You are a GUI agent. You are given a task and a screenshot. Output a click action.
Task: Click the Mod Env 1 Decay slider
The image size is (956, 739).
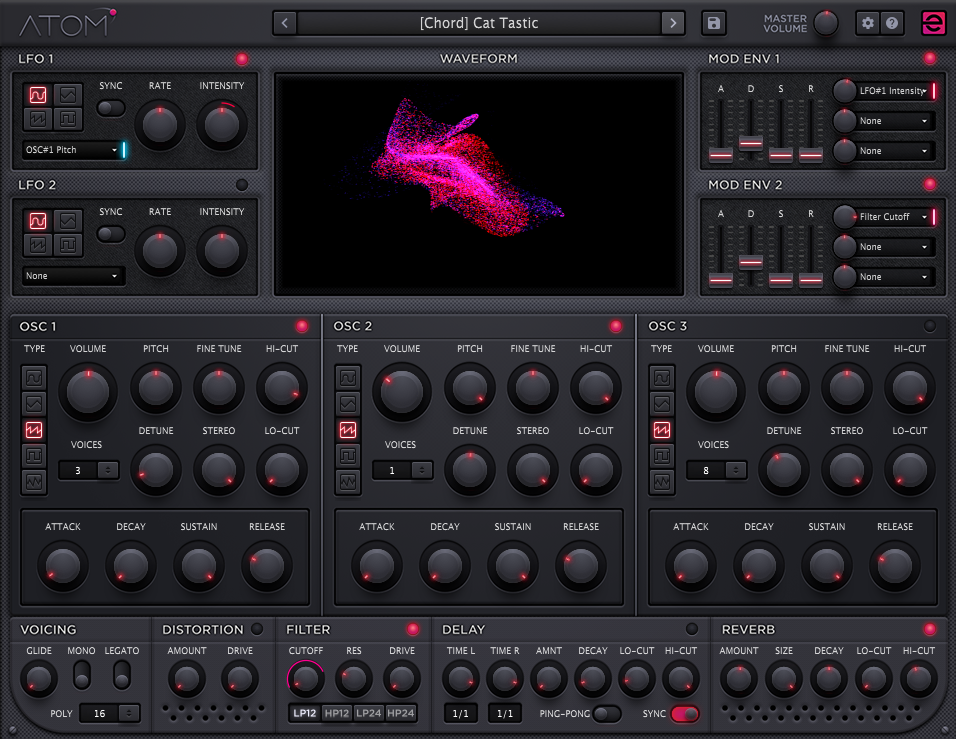click(x=751, y=143)
